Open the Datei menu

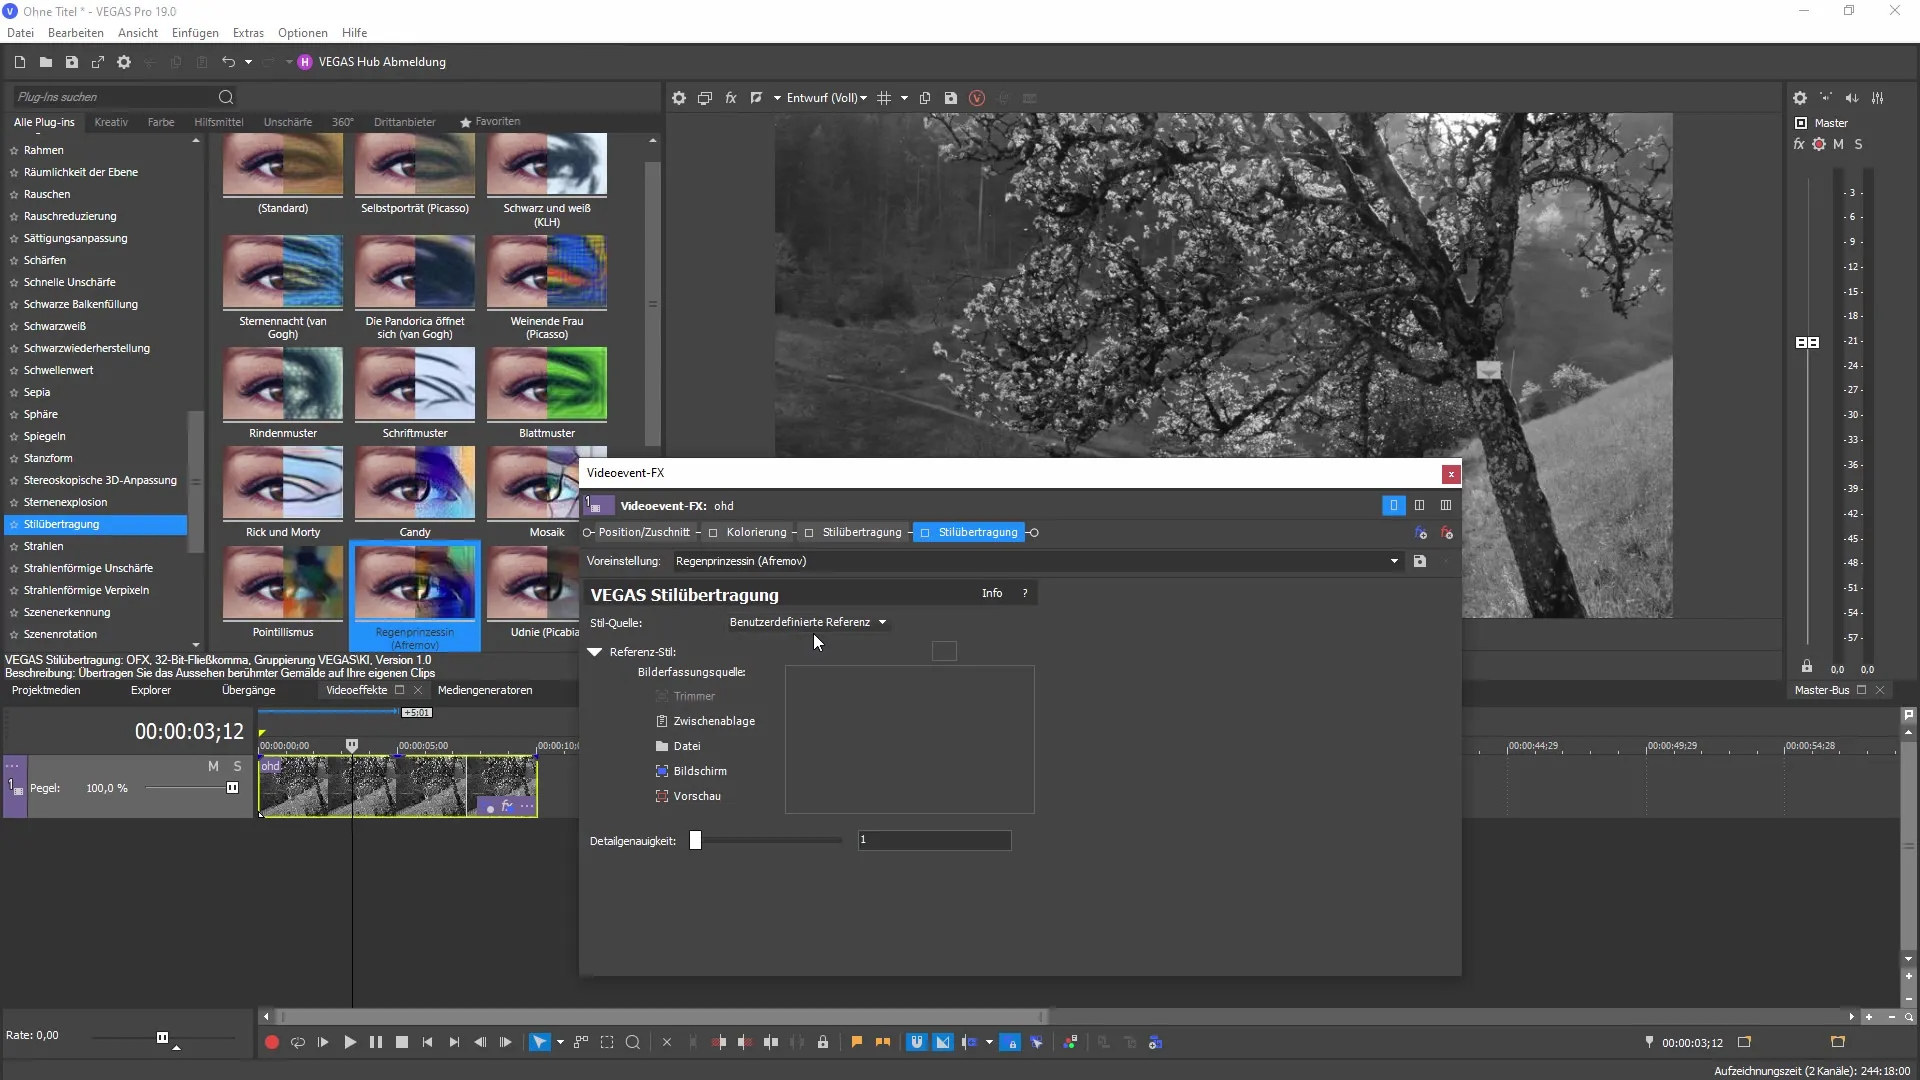pyautogui.click(x=20, y=33)
